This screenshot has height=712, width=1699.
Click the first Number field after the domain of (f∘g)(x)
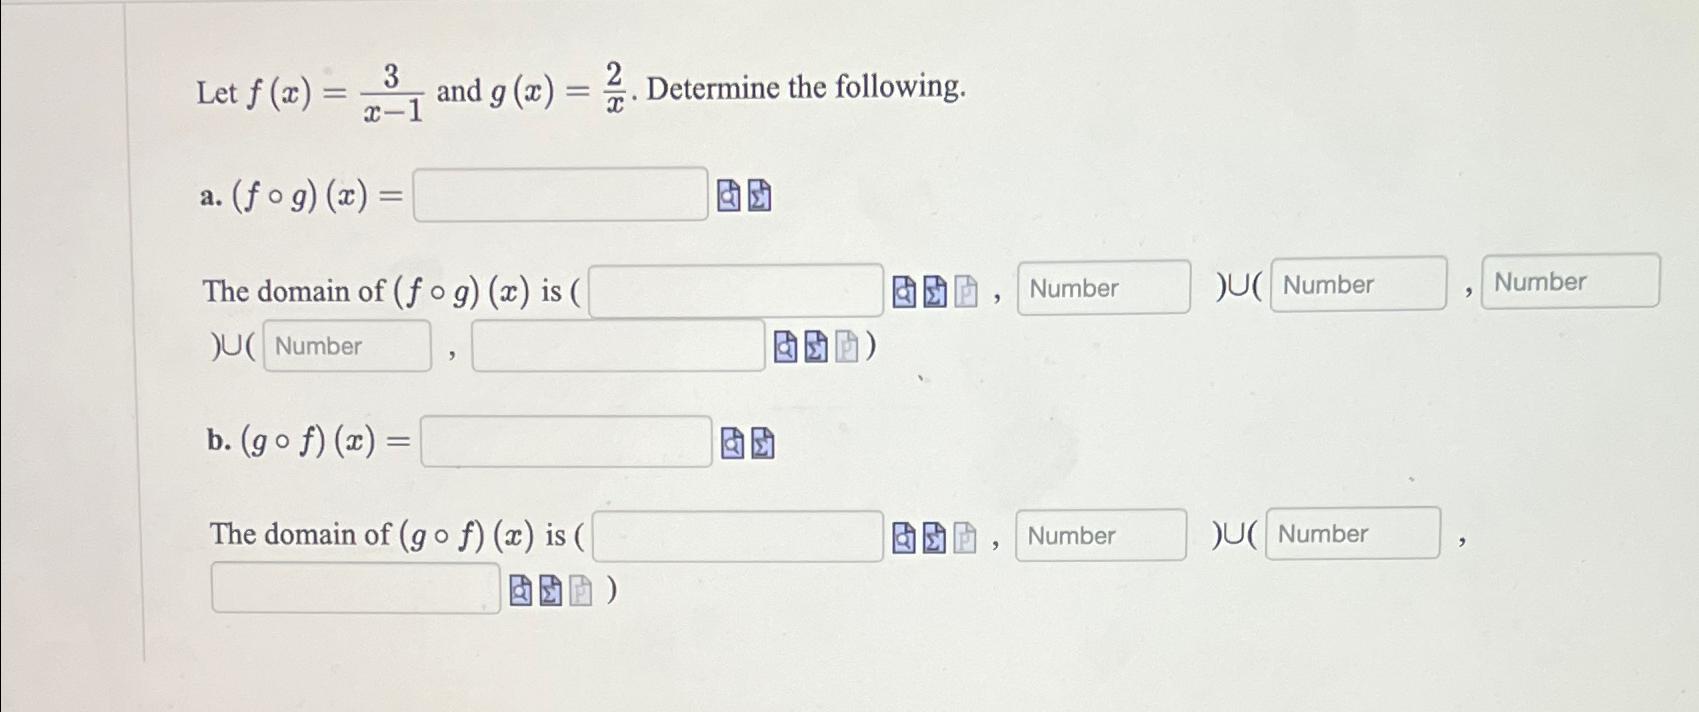[x=1103, y=289]
